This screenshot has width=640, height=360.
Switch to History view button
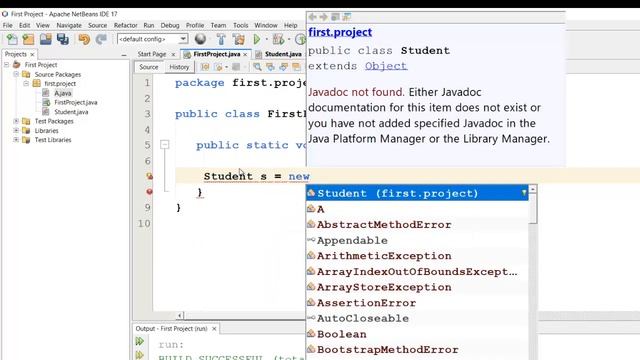179,67
